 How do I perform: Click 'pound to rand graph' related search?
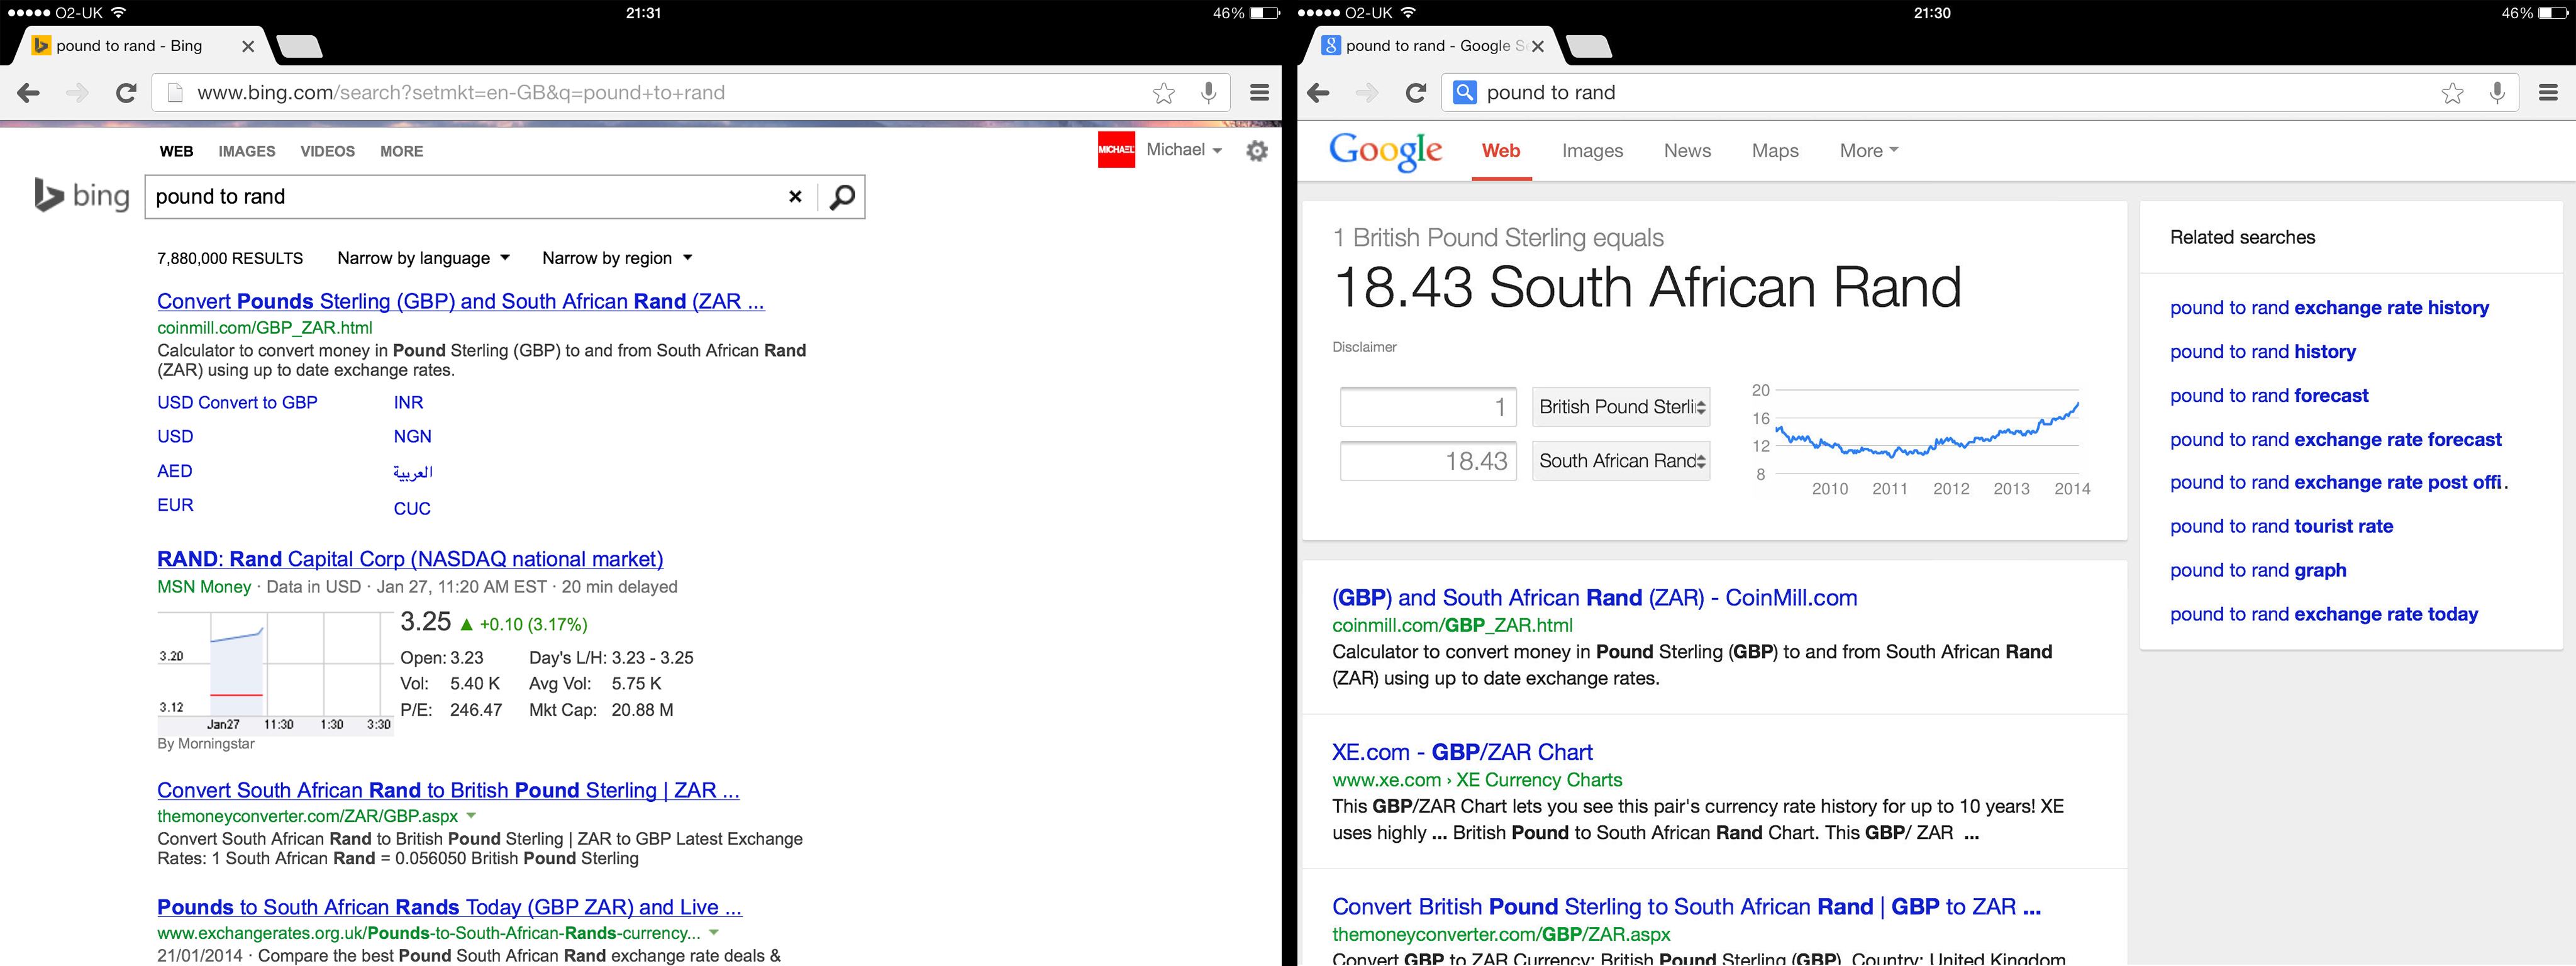[2258, 570]
